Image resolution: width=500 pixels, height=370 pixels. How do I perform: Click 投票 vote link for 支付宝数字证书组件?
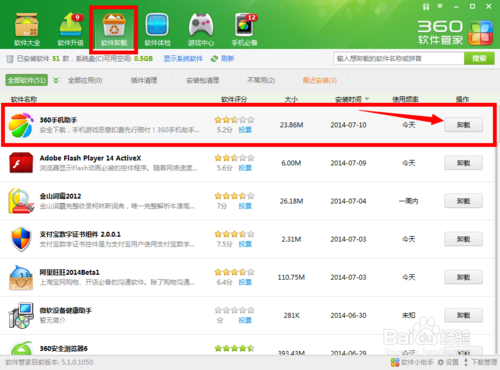245,244
